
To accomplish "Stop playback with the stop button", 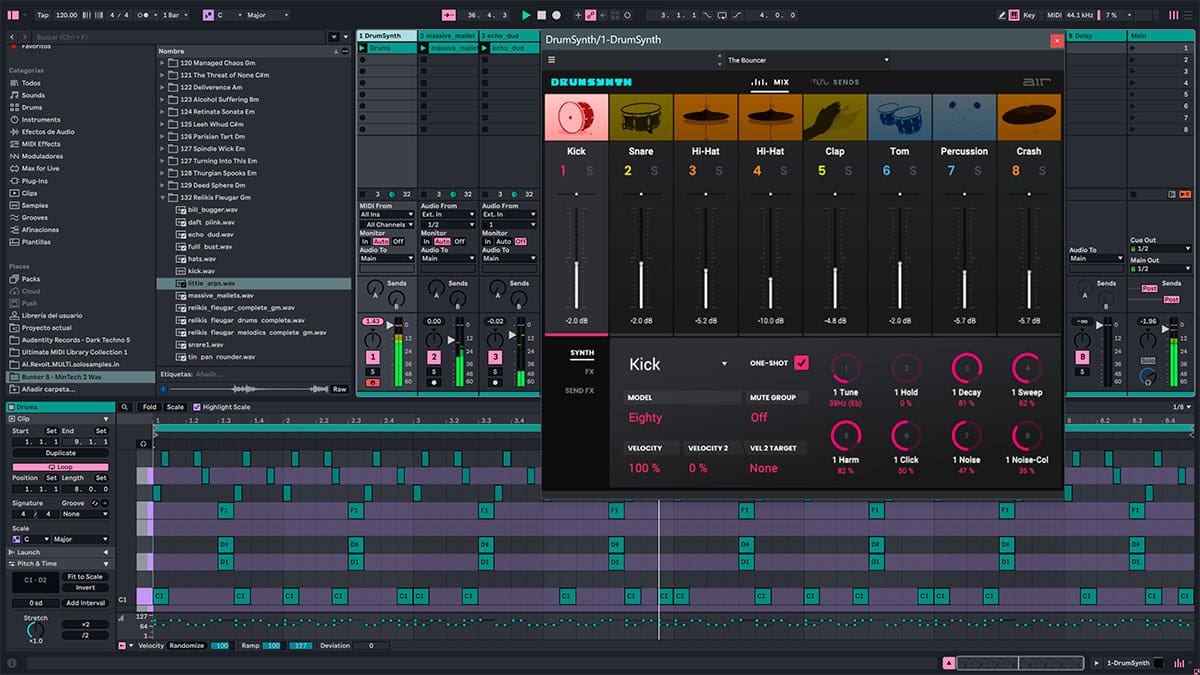I will tap(541, 15).
